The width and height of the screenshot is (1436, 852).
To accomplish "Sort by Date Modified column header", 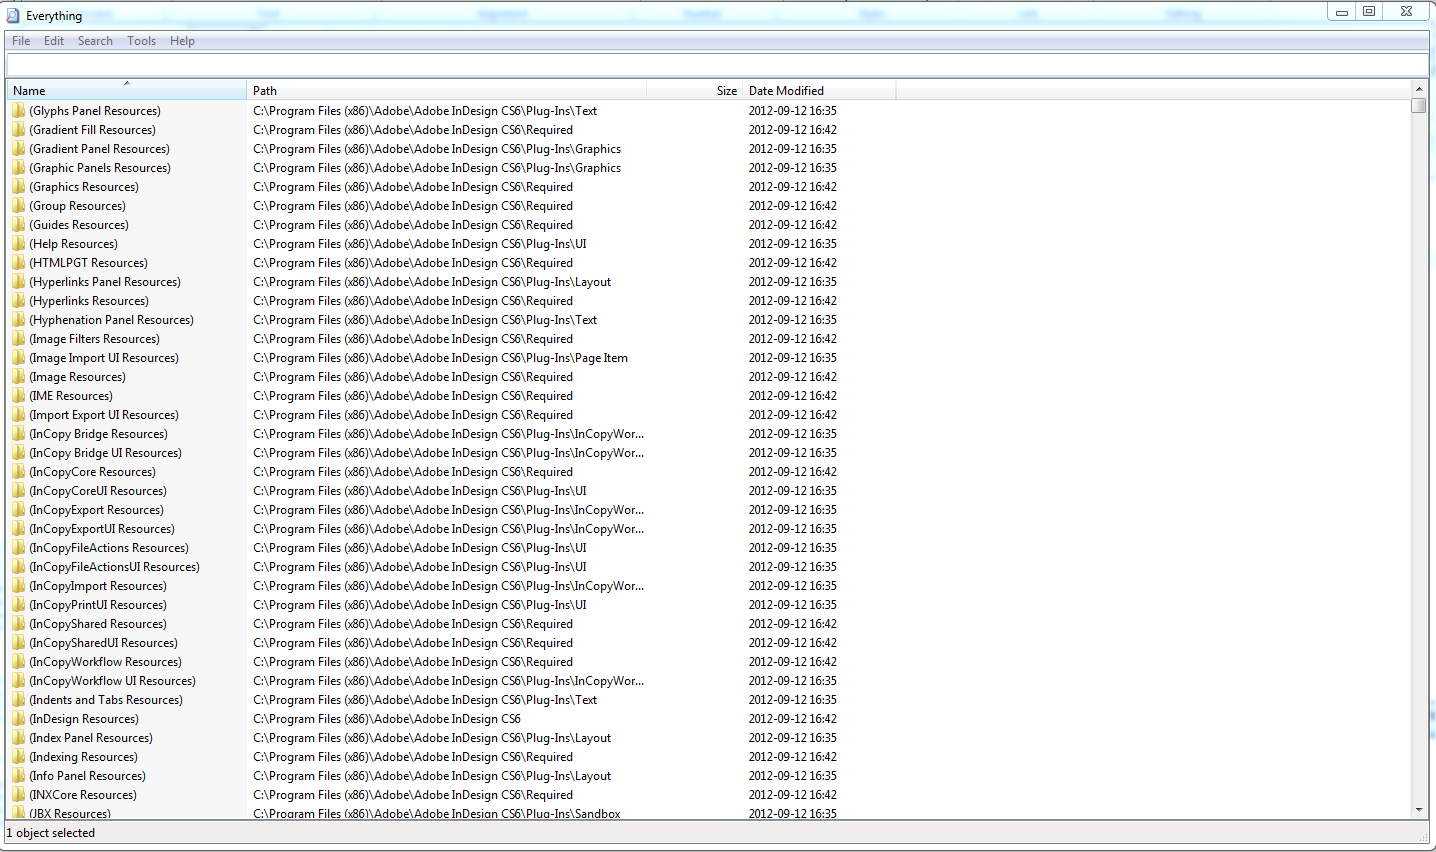I will pos(819,90).
